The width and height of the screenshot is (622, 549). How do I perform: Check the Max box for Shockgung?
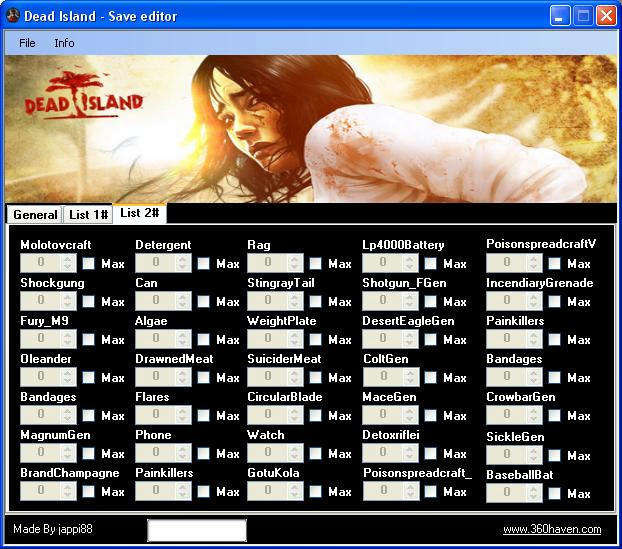click(88, 301)
